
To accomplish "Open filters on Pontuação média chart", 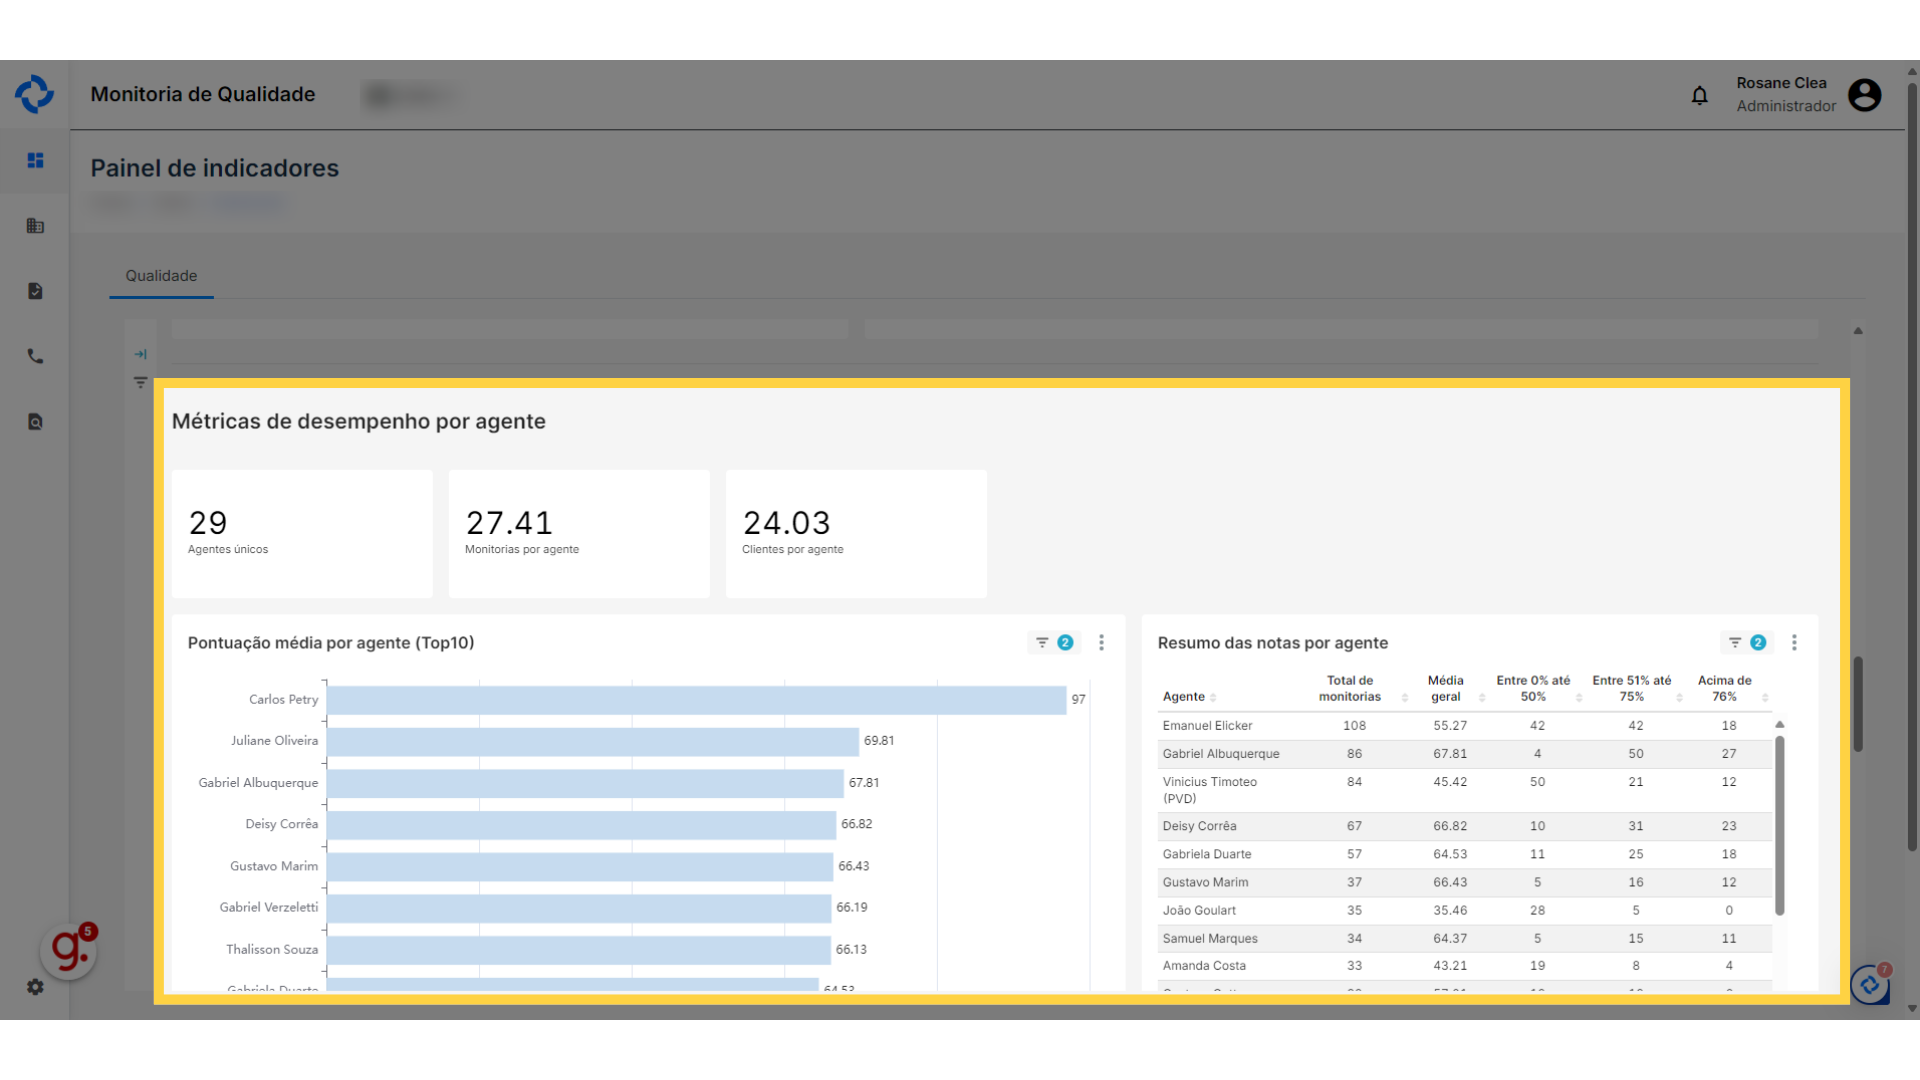I will pos(1053,643).
